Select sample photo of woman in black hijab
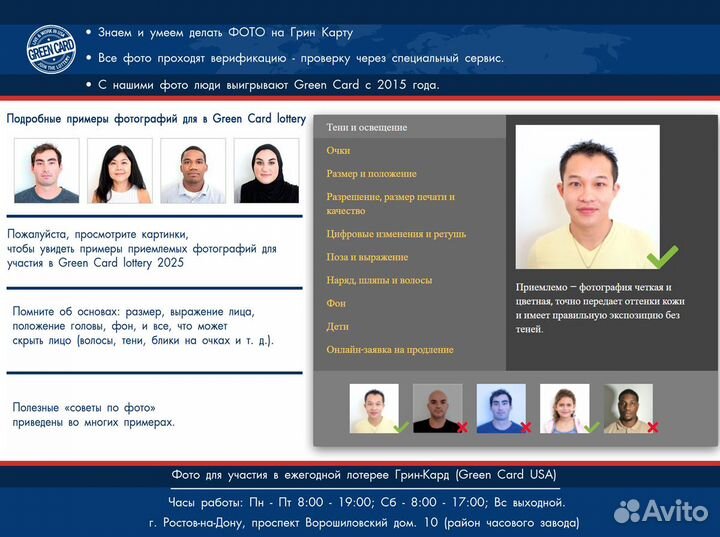The image size is (720, 537). point(266,171)
